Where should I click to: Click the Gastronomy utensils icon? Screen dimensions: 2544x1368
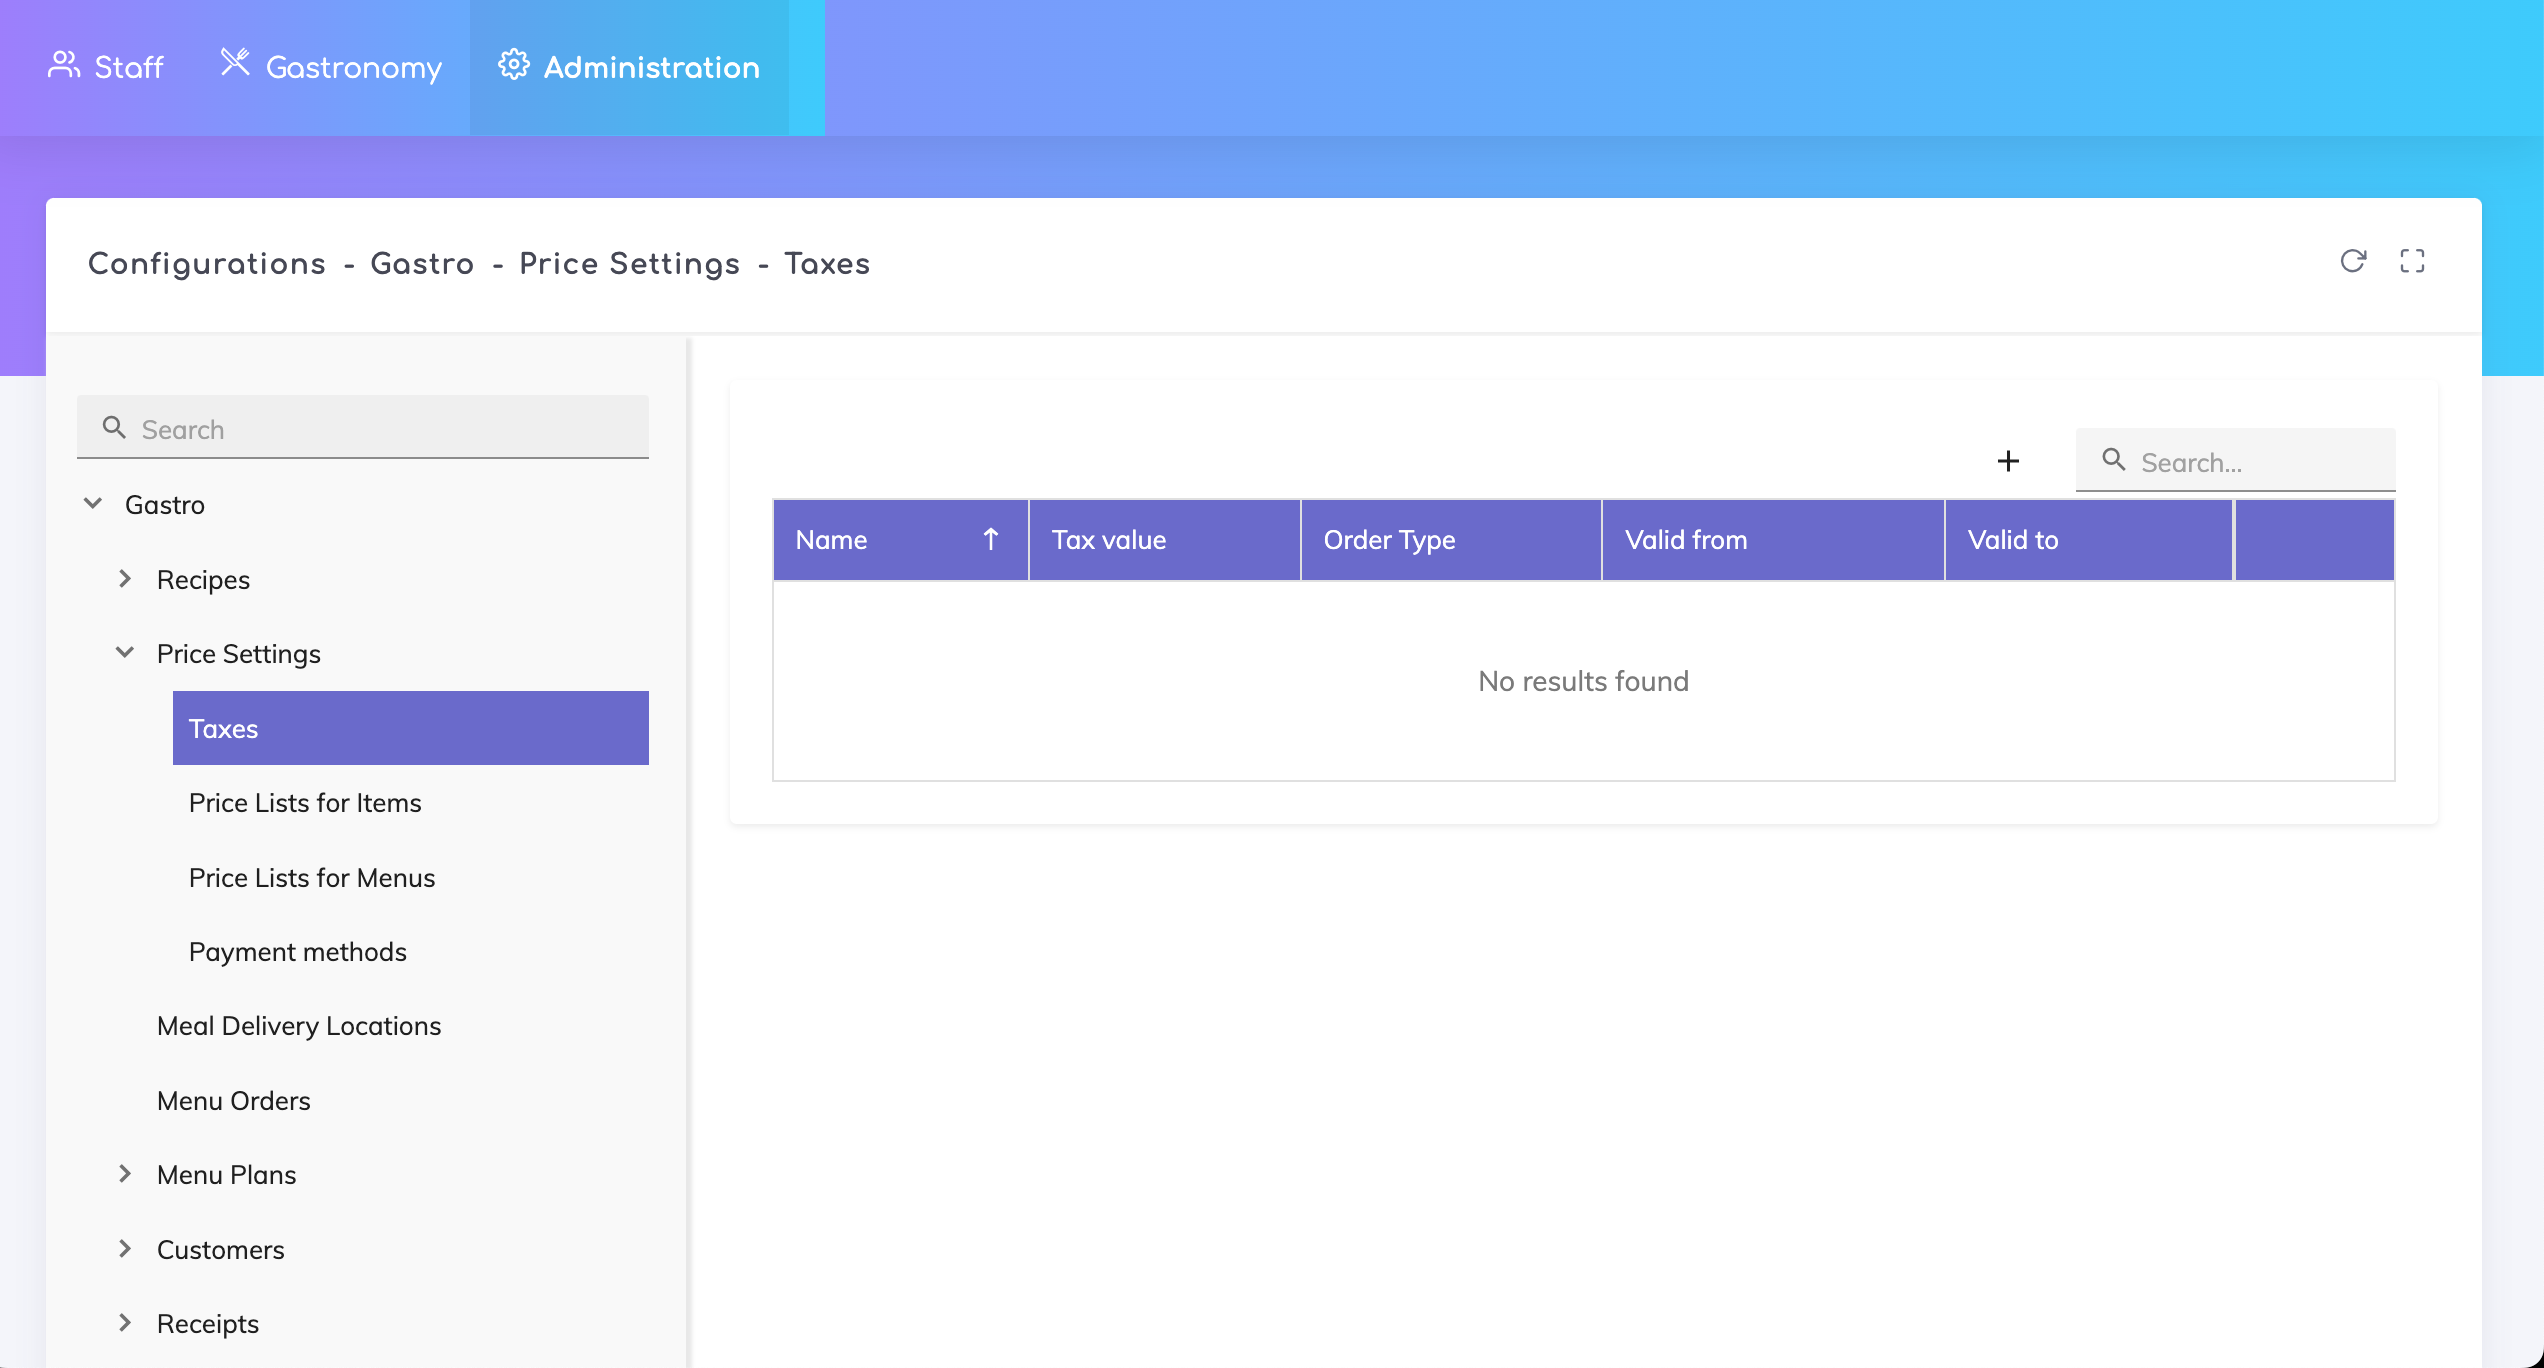(x=235, y=63)
